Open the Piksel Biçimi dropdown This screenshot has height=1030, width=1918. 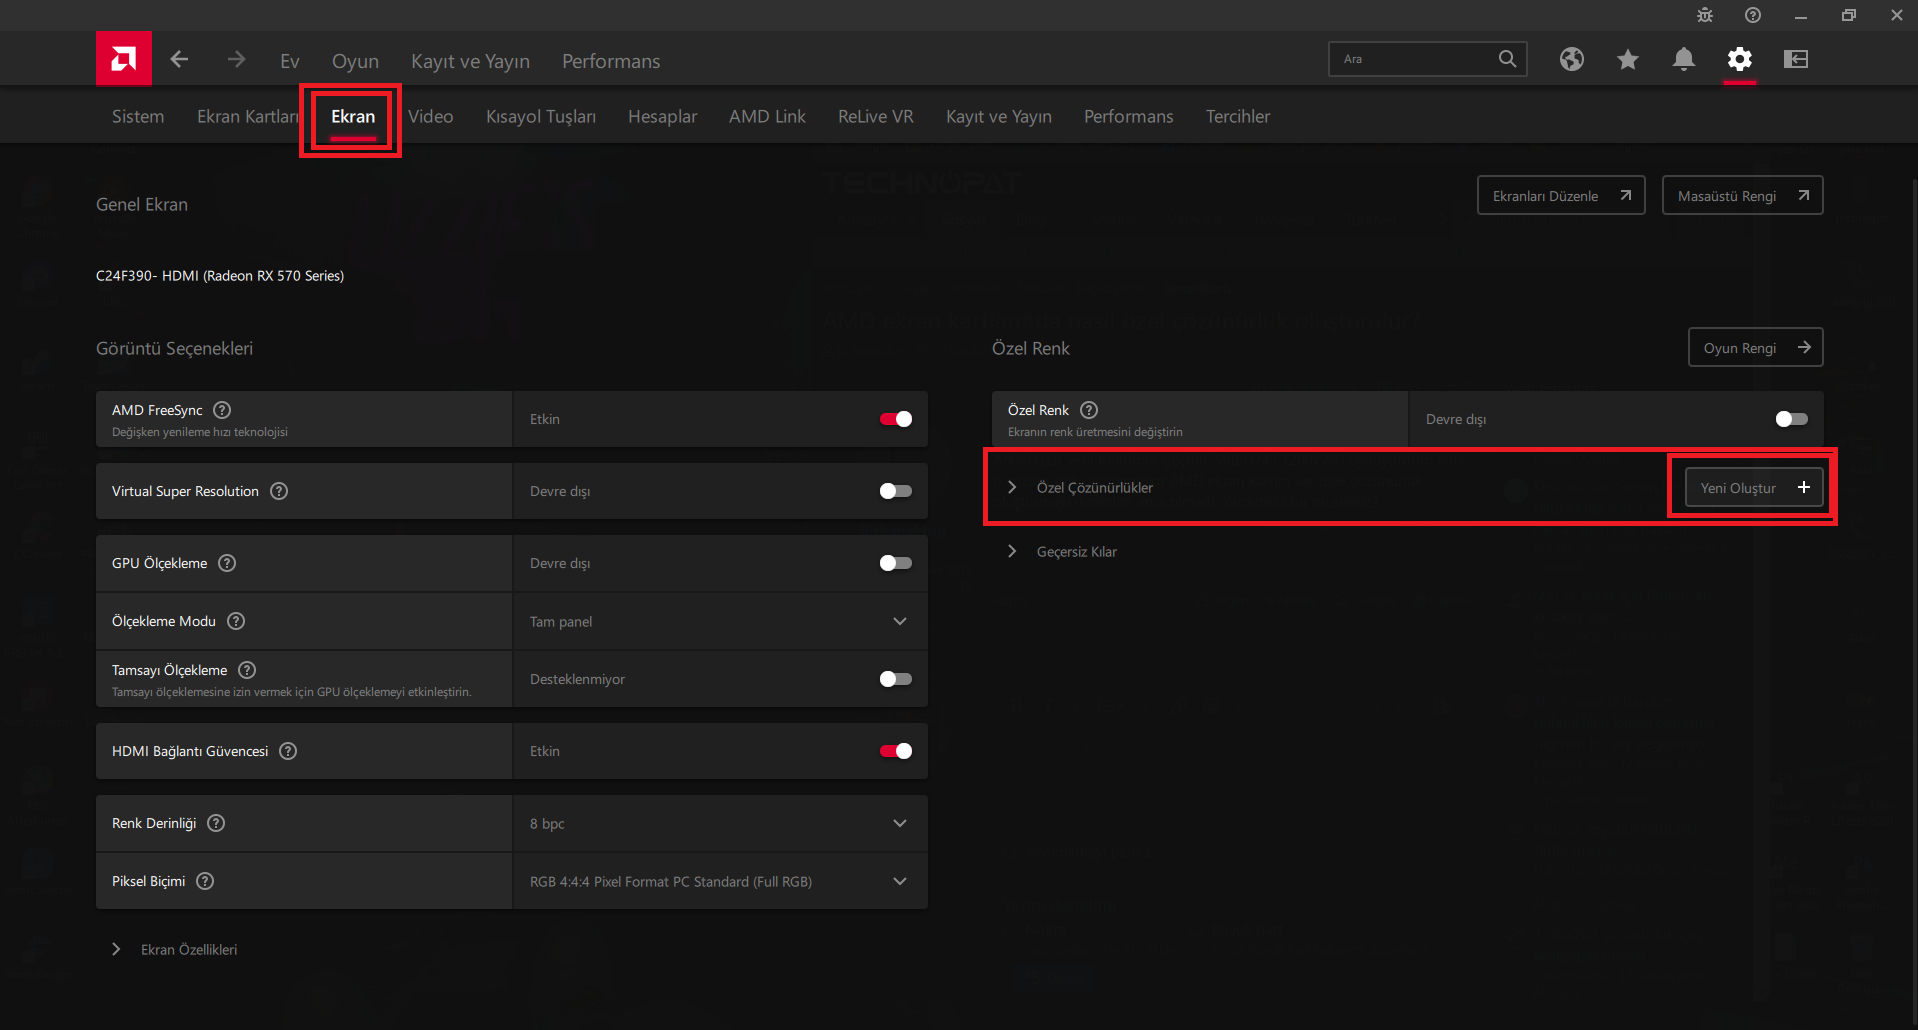(720, 881)
